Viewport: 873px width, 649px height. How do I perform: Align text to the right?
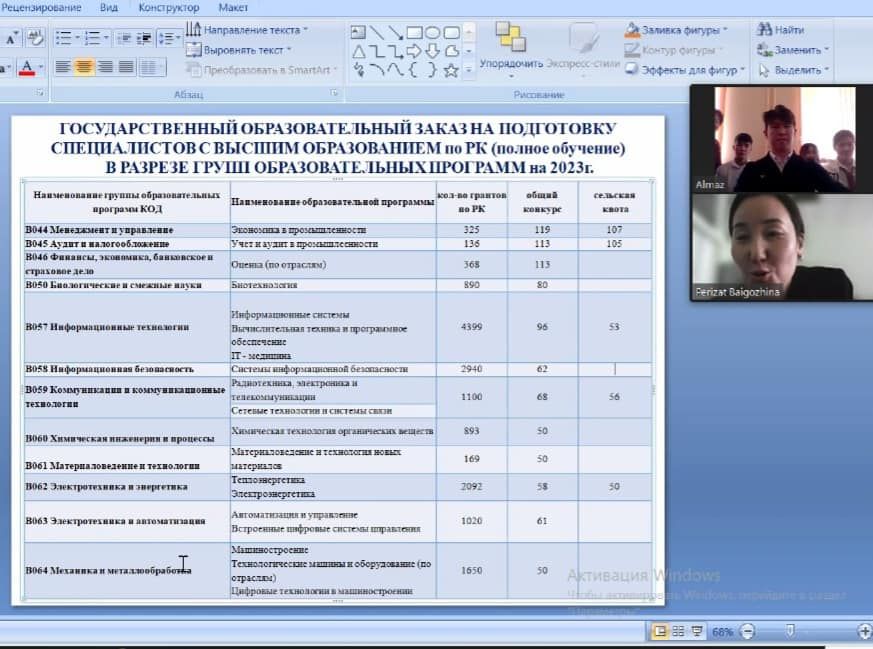pyautogui.click(x=105, y=68)
